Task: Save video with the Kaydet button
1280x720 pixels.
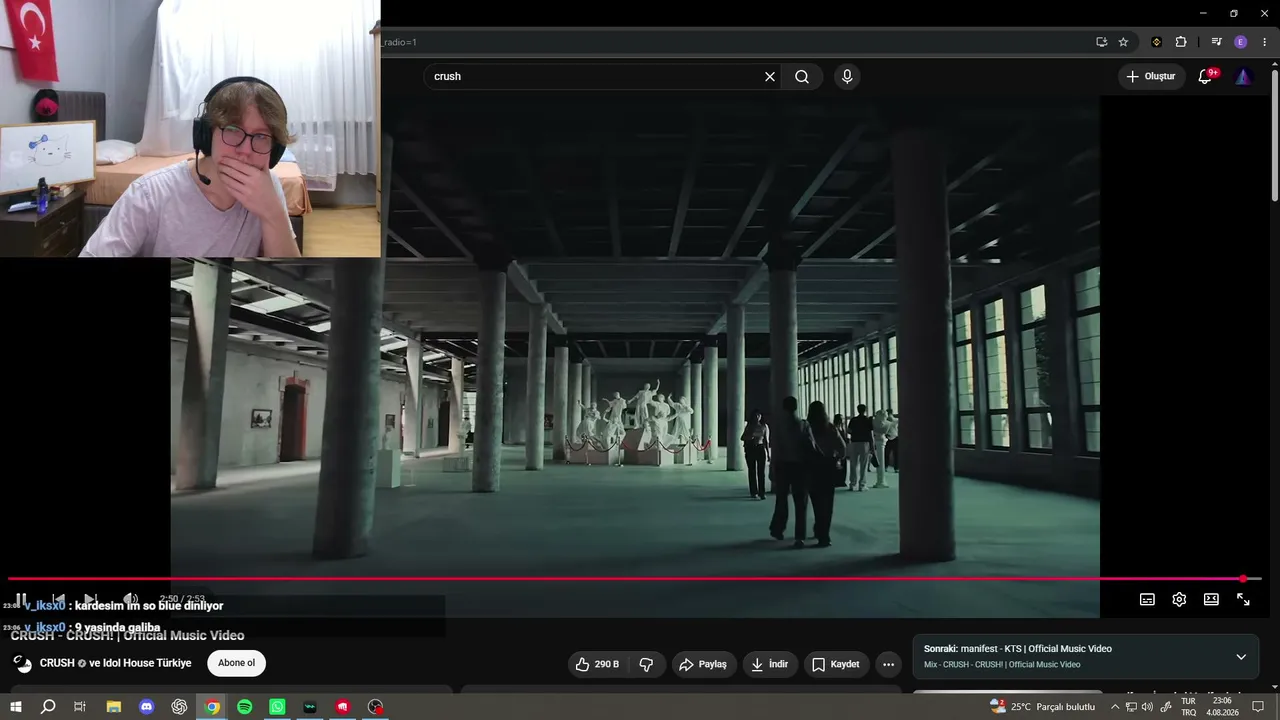Action: tap(836, 664)
